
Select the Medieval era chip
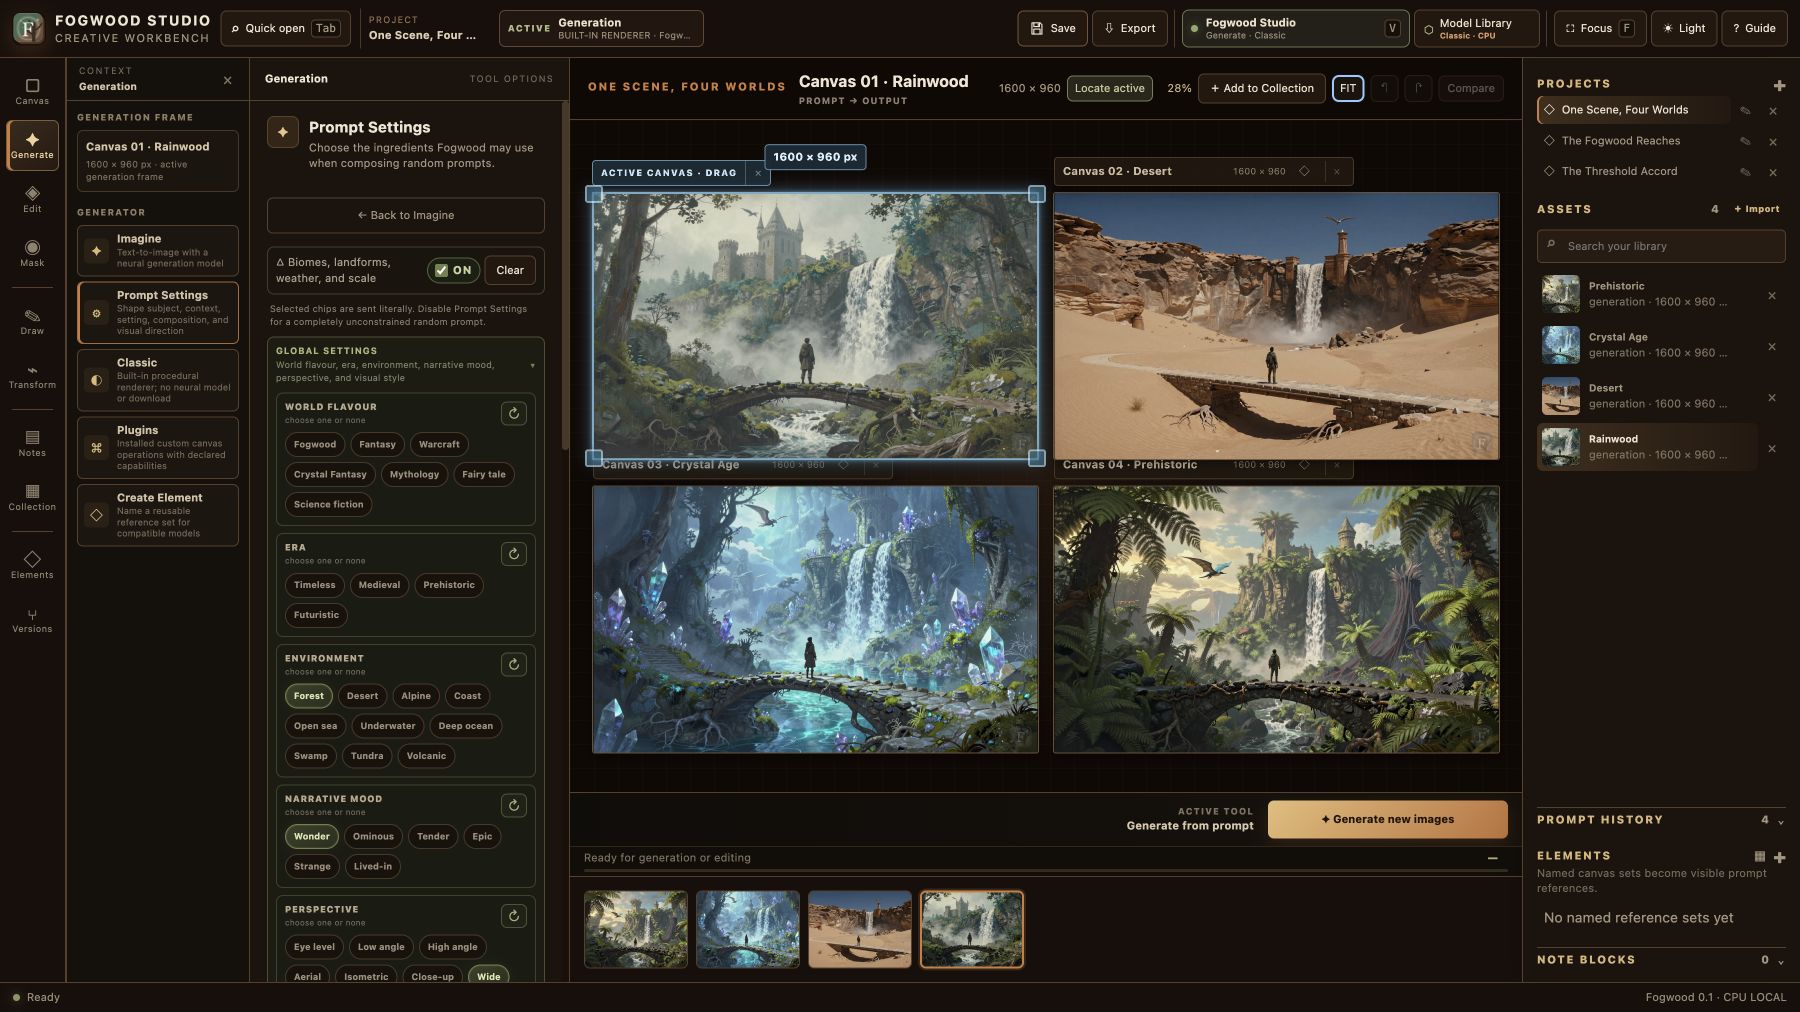(x=379, y=585)
